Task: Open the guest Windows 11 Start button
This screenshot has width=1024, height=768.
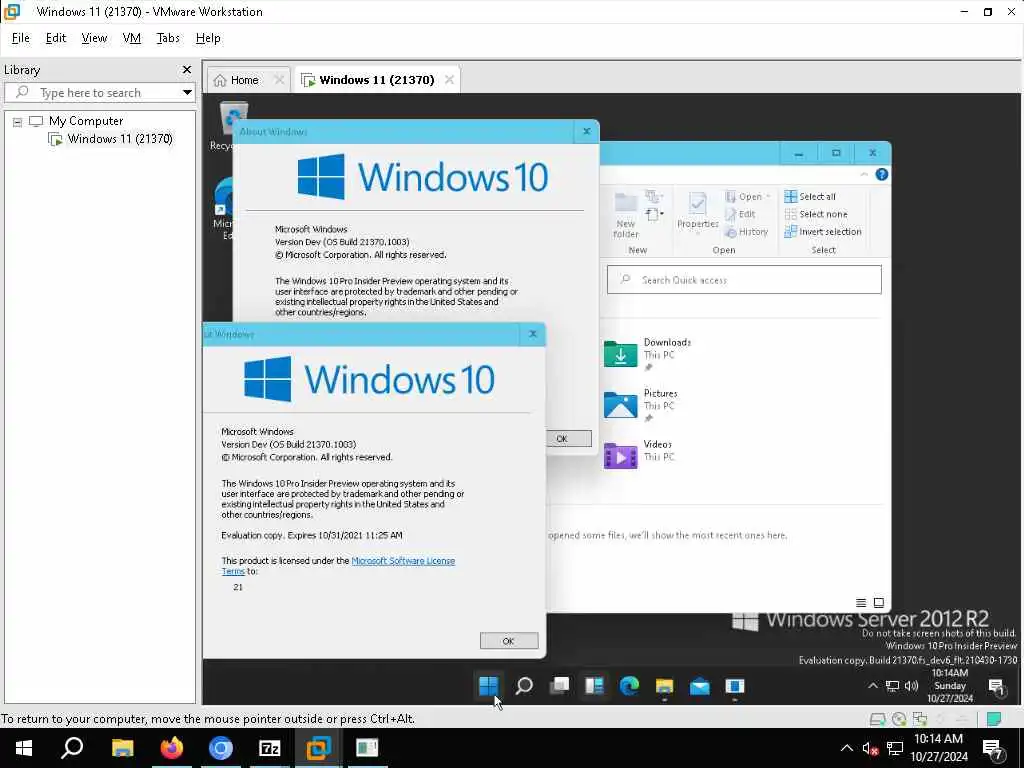Action: 488,685
